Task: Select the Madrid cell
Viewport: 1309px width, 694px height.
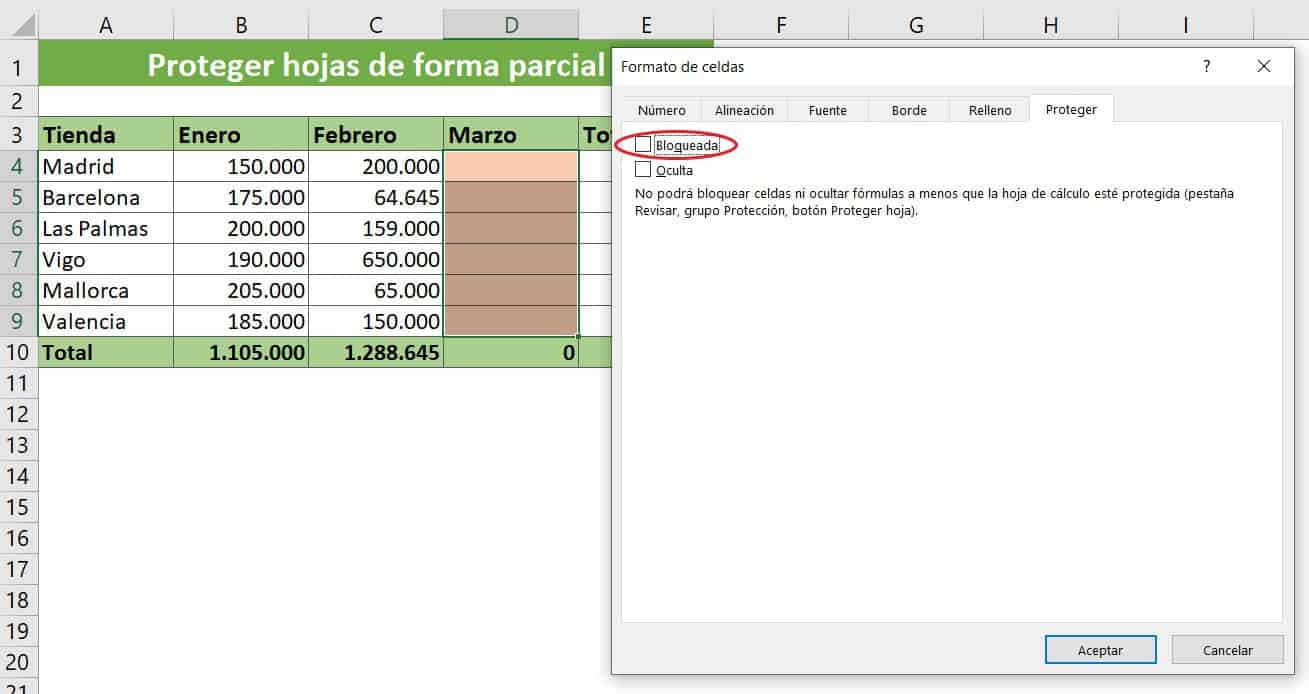Action: [x=105, y=166]
